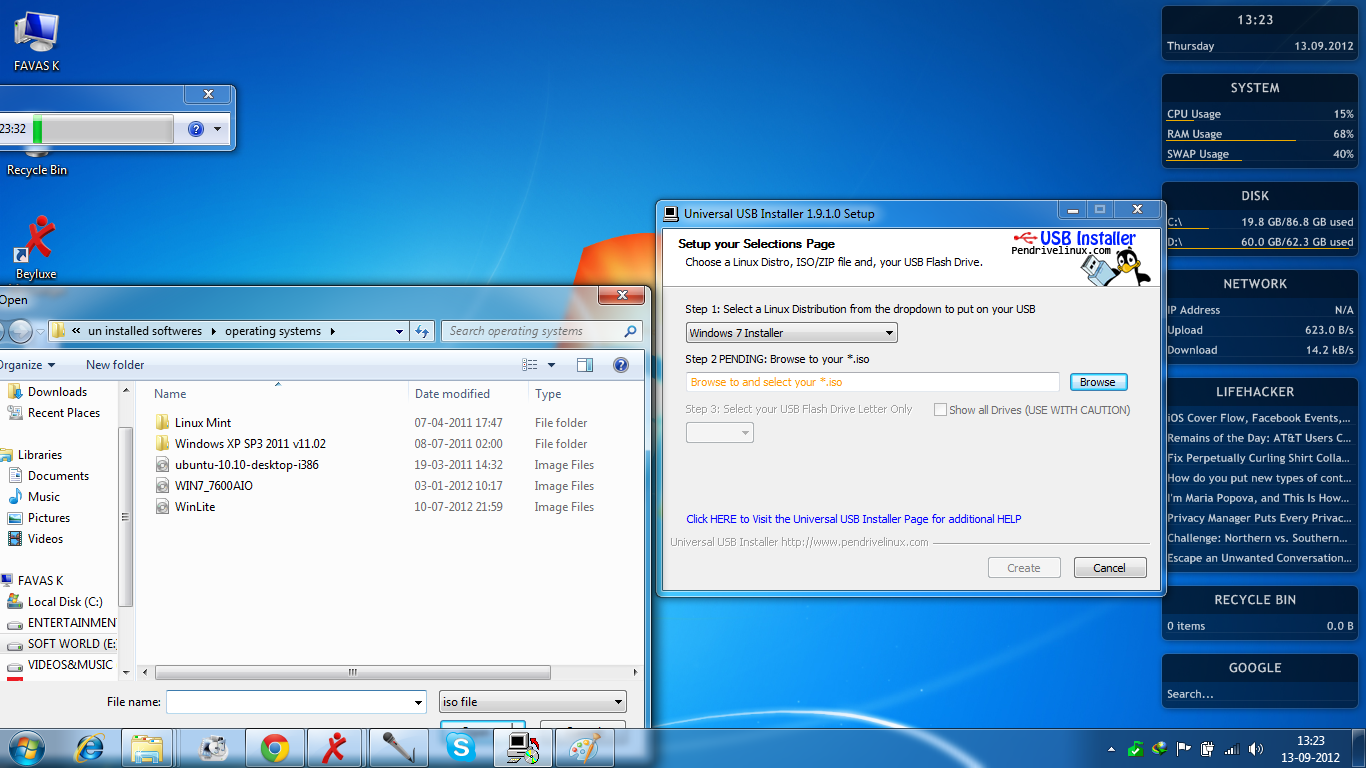This screenshot has width=1366, height=768.
Task: Open the FAVAS K desktop icon
Action: pyautogui.click(x=36, y=42)
